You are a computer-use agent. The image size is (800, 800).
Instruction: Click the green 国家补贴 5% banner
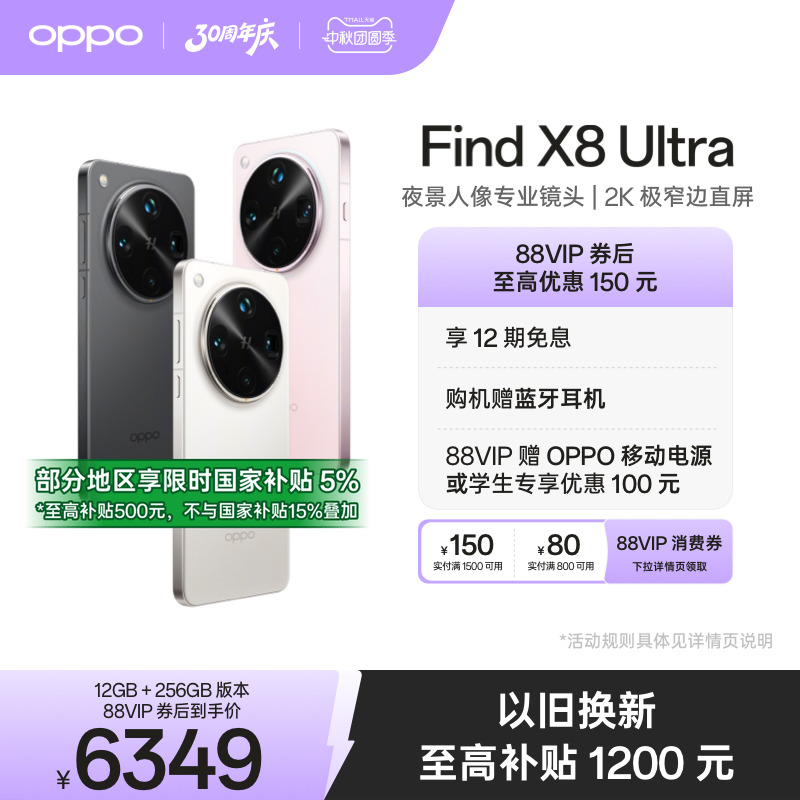click(197, 493)
